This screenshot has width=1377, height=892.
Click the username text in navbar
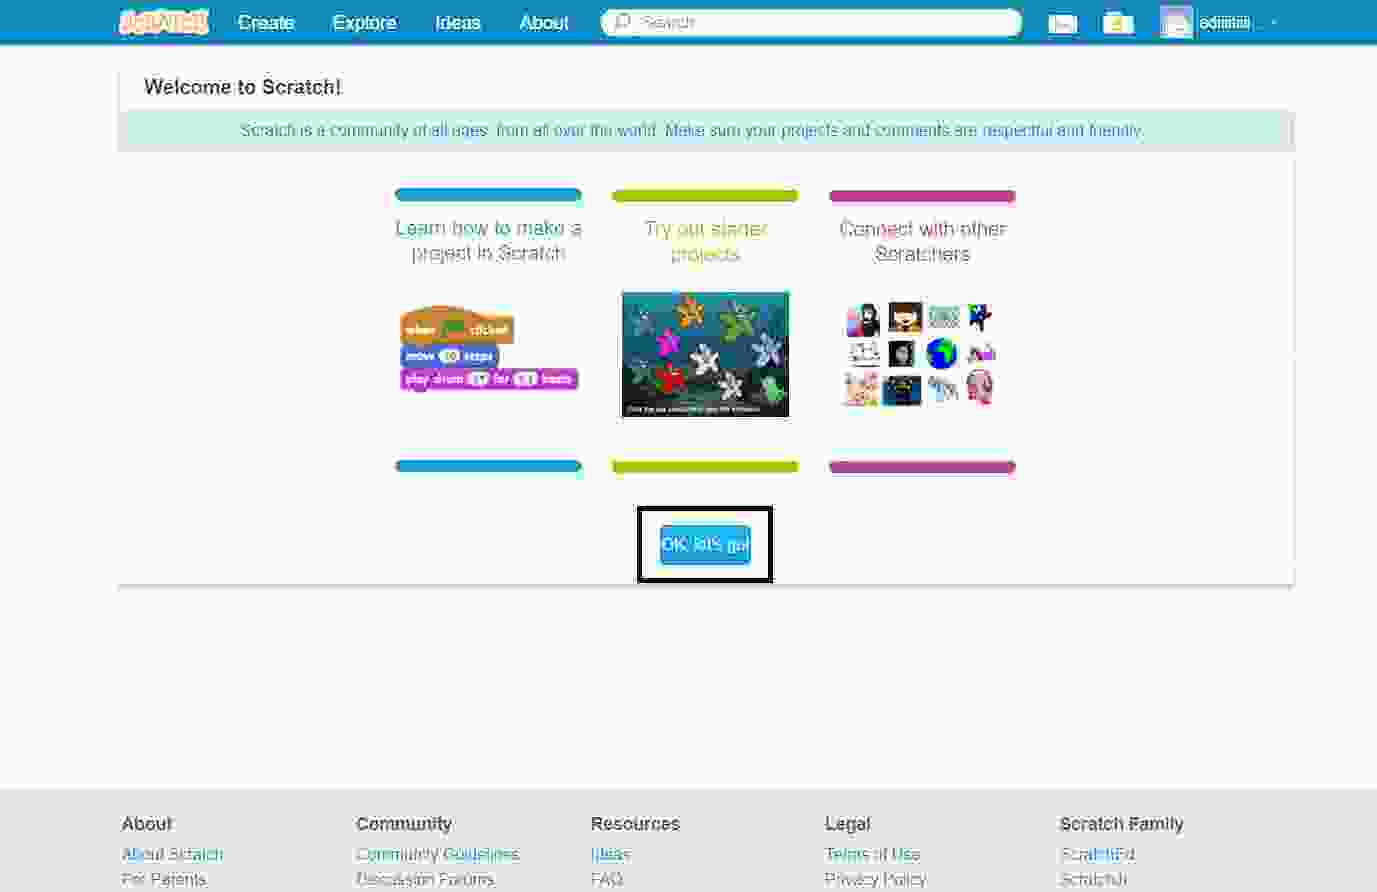pyautogui.click(x=1226, y=22)
